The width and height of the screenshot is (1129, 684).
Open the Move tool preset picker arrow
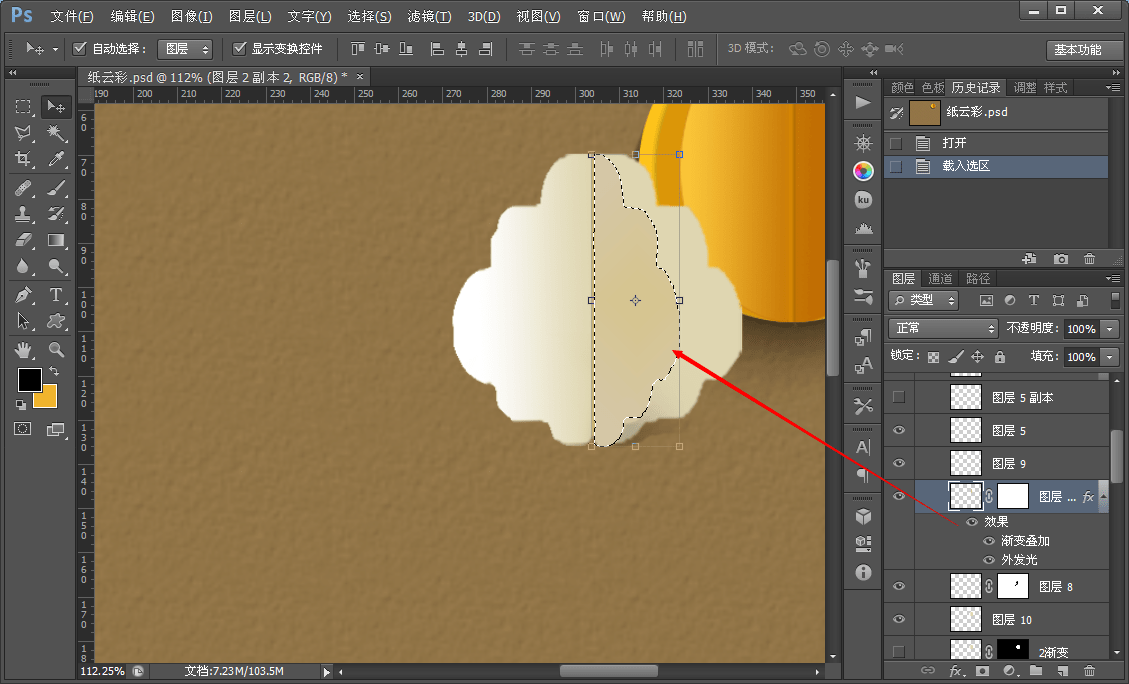pos(55,49)
